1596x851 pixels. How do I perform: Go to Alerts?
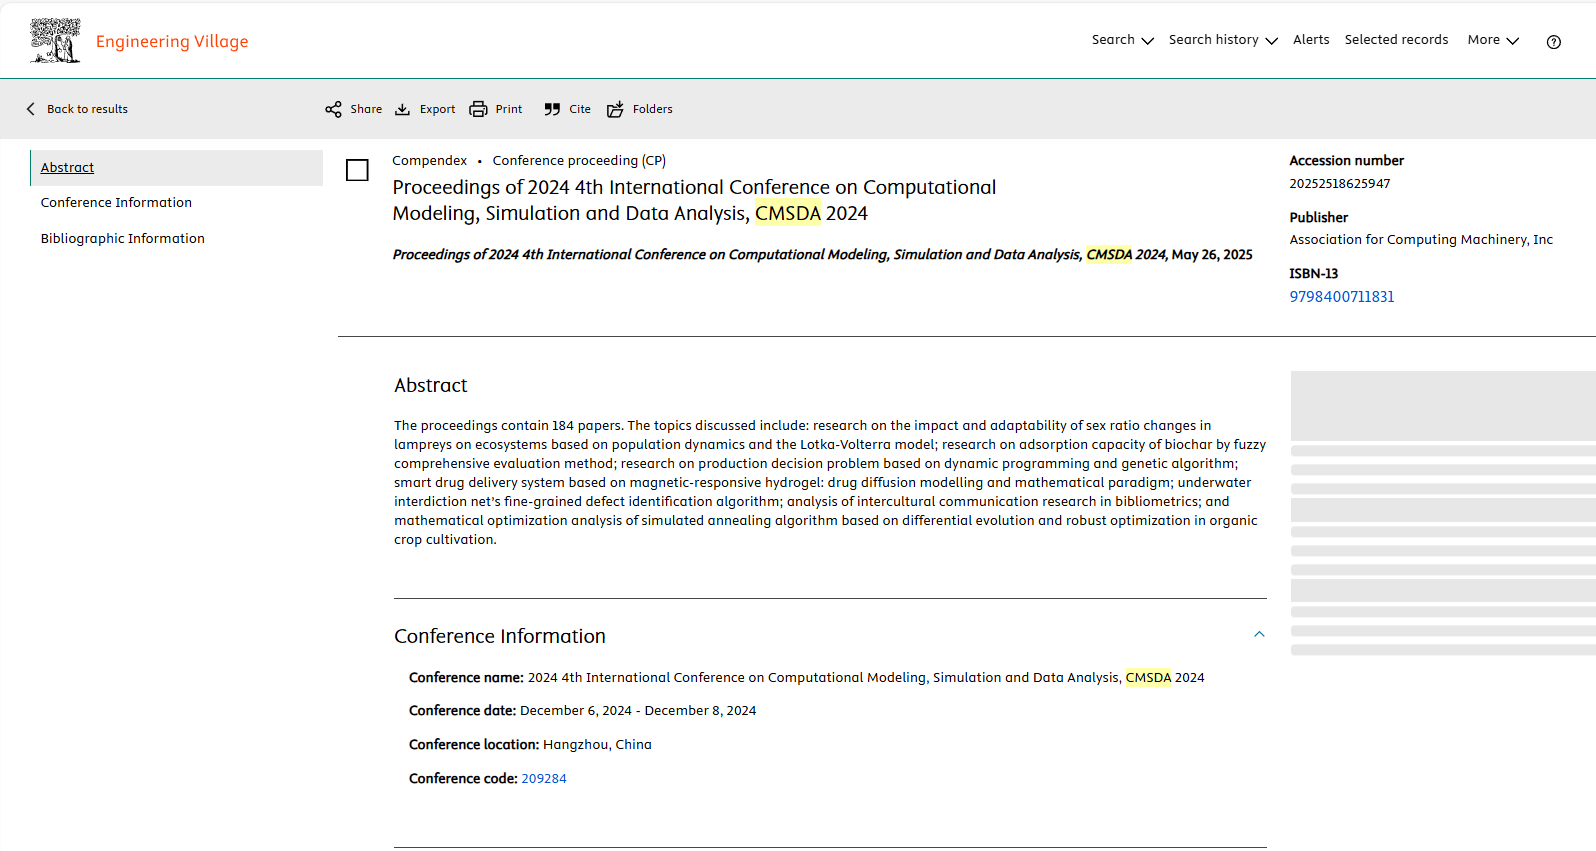point(1311,40)
